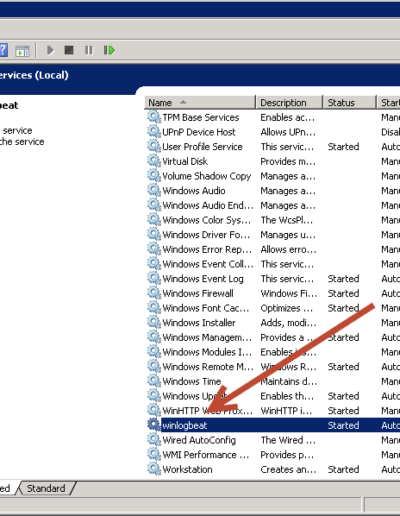The image size is (400, 516).
Task: Switch to the Standard tab
Action: point(46,488)
